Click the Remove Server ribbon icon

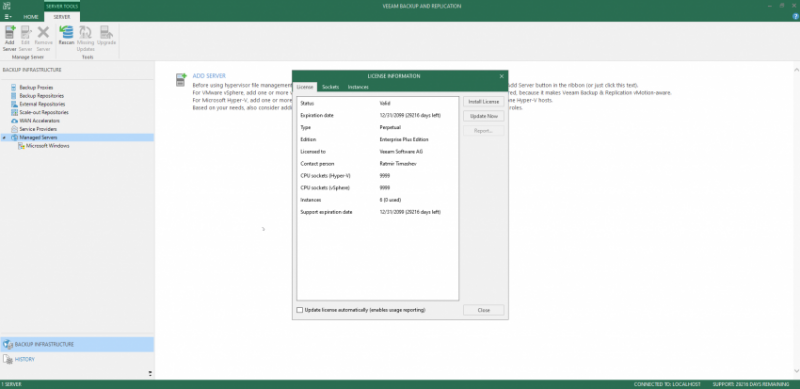tap(43, 38)
